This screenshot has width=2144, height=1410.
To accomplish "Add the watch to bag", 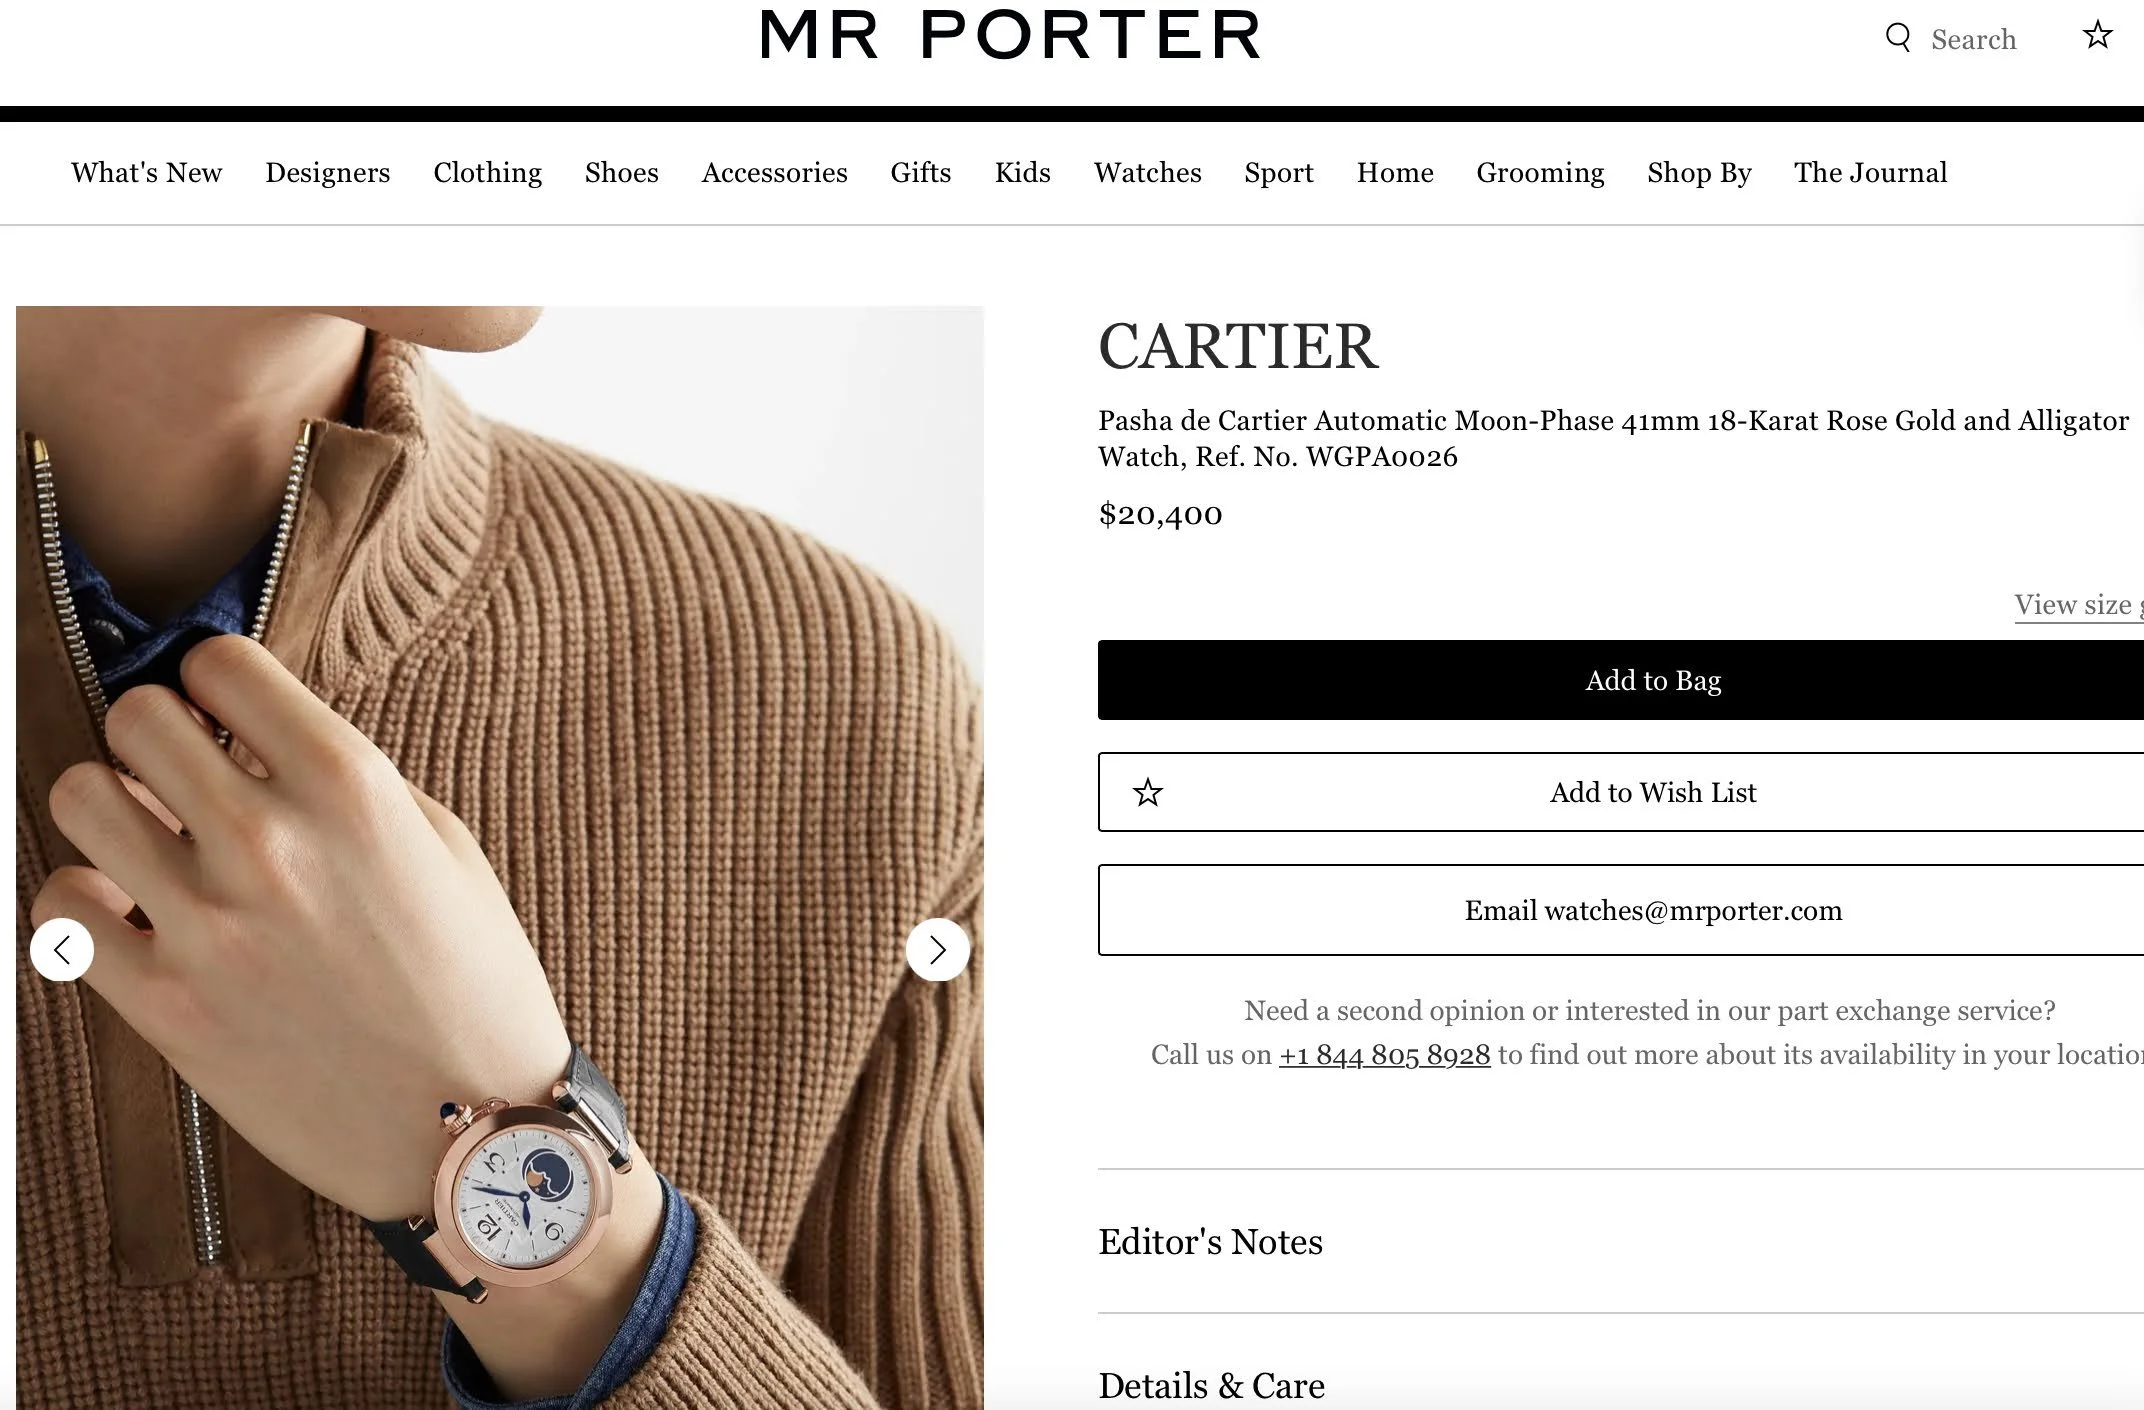I will click(x=1621, y=680).
